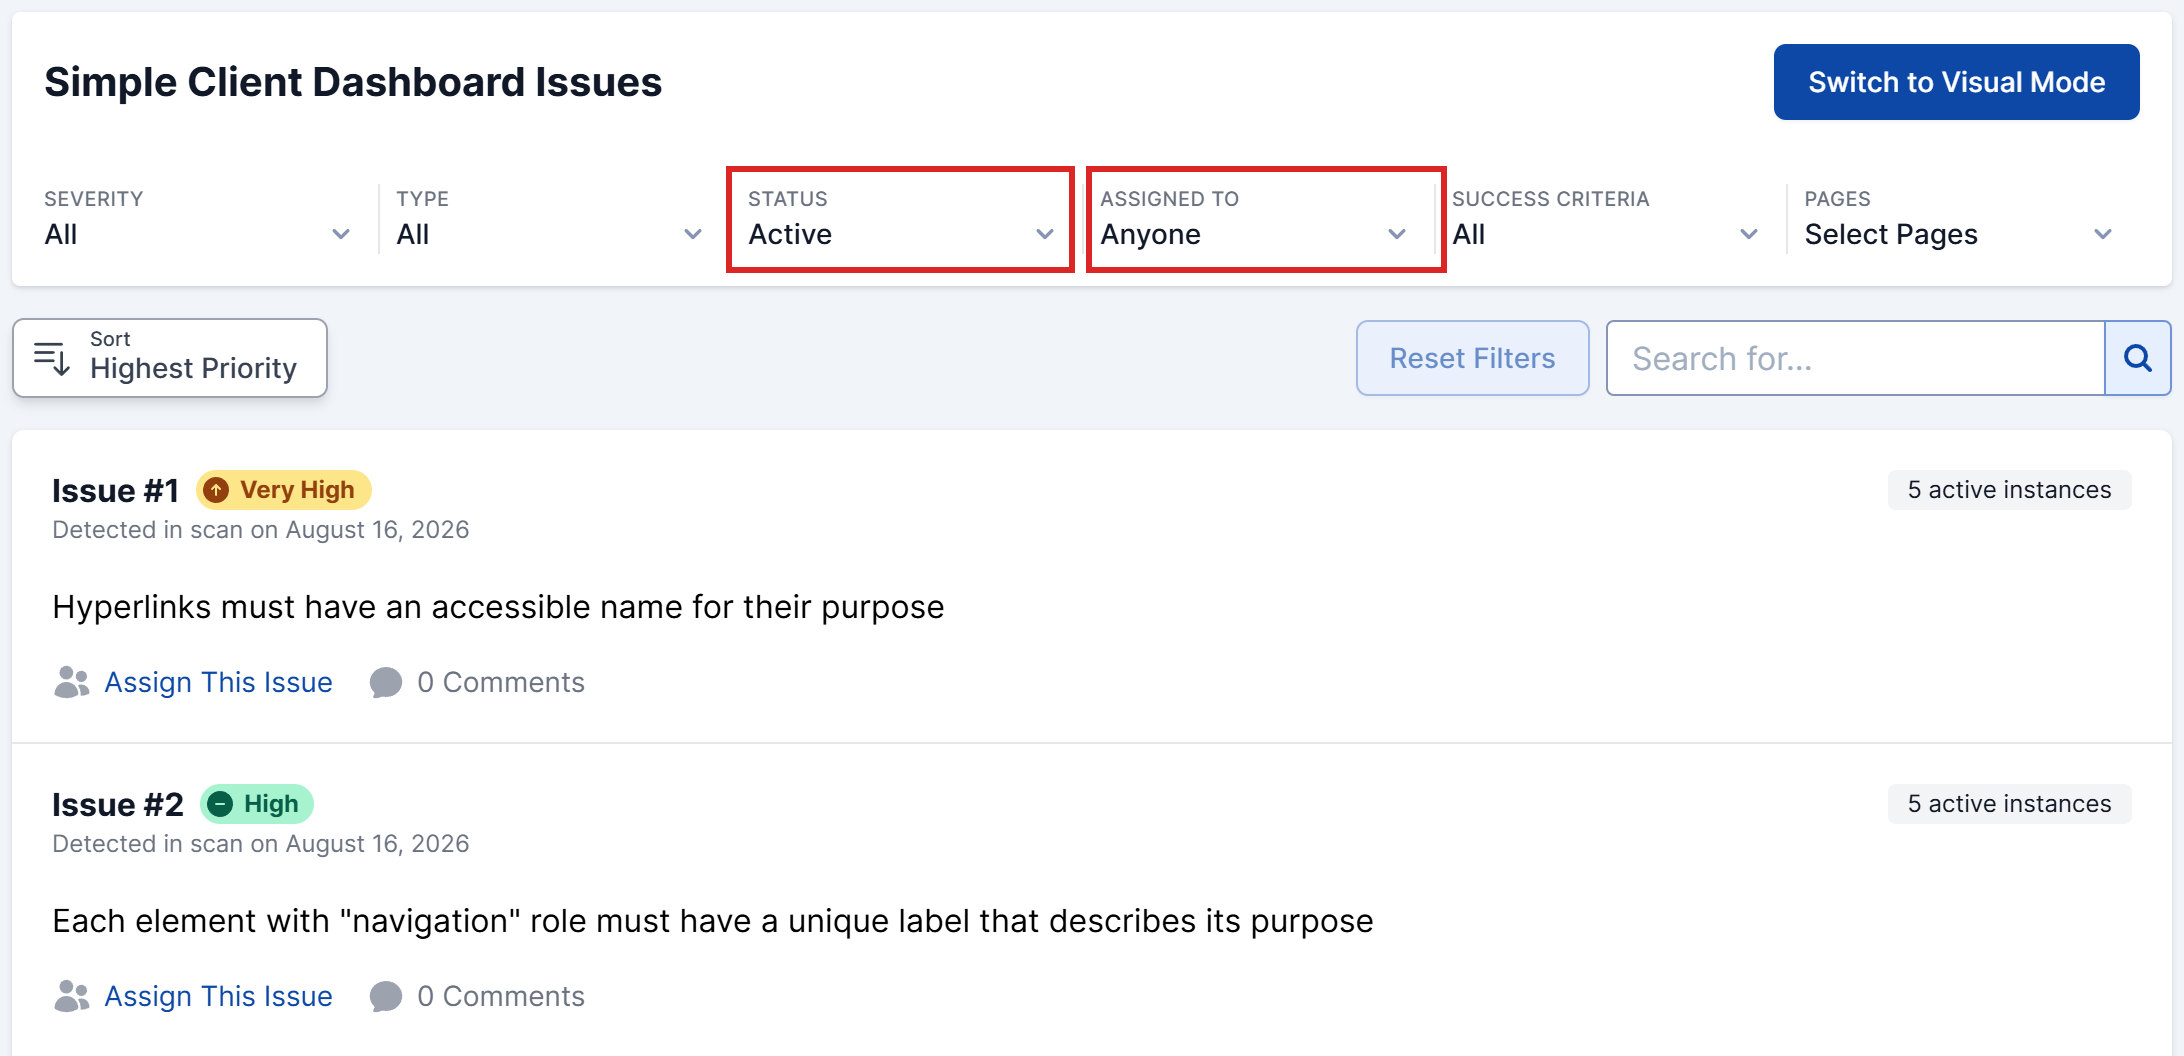The image size is (2184, 1056).
Task: Click 0 Comments text on Issue #1
Action: coord(501,682)
